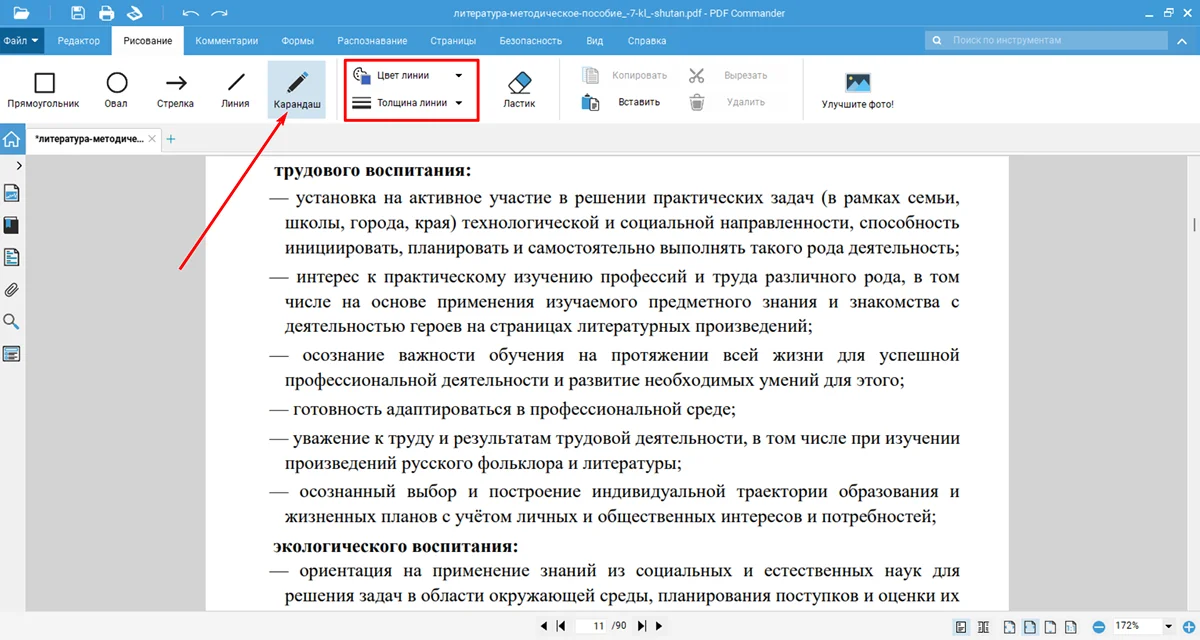Click the magnifier search icon in left sidebar

click(12, 322)
